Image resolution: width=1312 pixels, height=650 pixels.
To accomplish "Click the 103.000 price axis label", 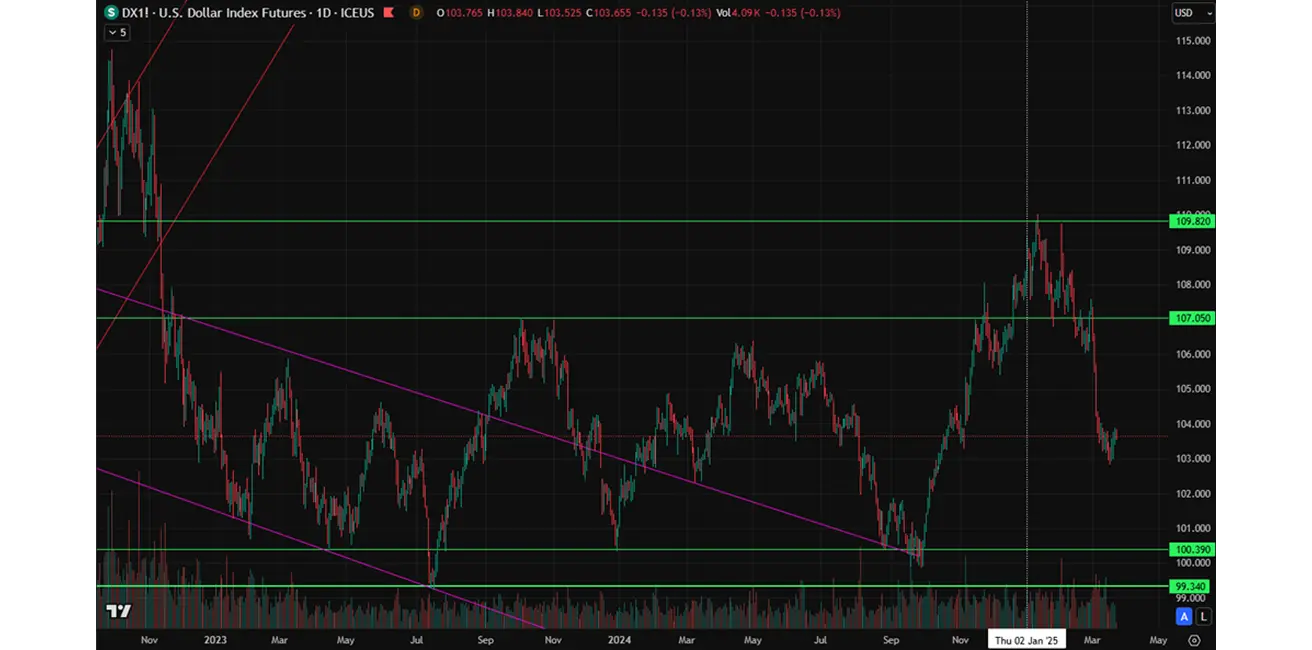I will tap(1192, 458).
